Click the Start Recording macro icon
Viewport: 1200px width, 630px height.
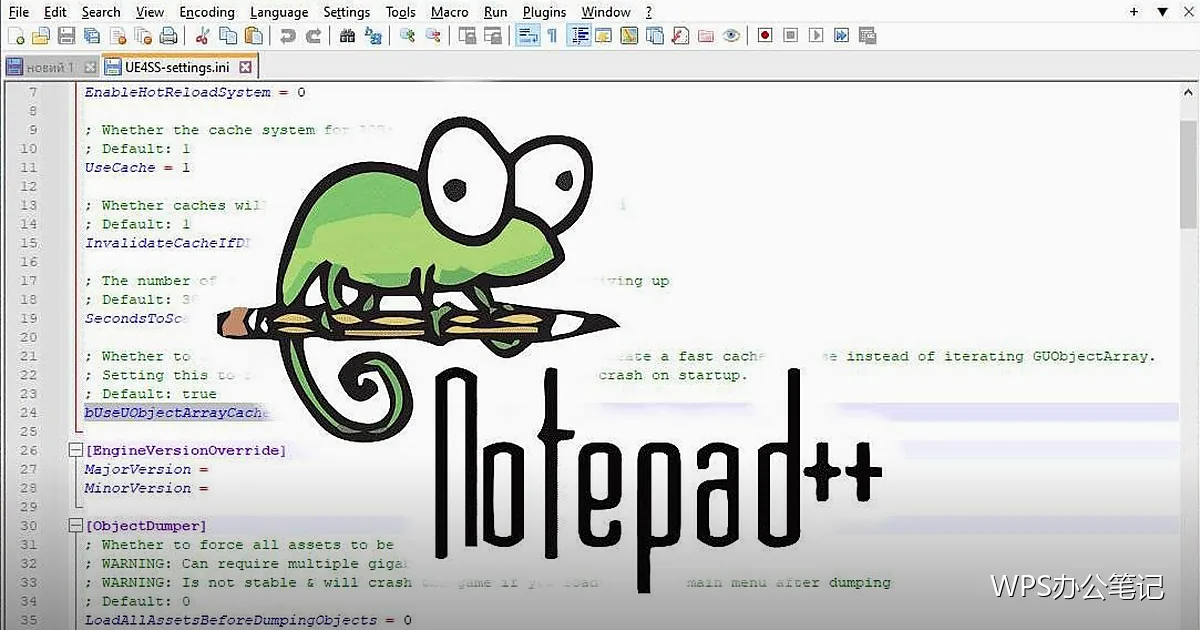pos(765,36)
